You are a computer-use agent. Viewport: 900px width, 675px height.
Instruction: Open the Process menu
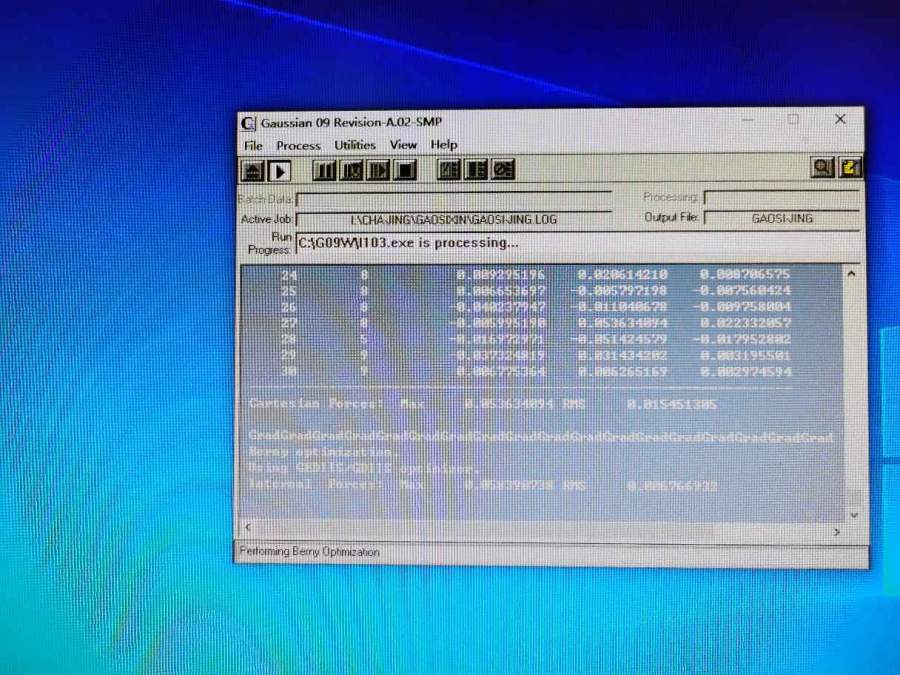point(298,146)
